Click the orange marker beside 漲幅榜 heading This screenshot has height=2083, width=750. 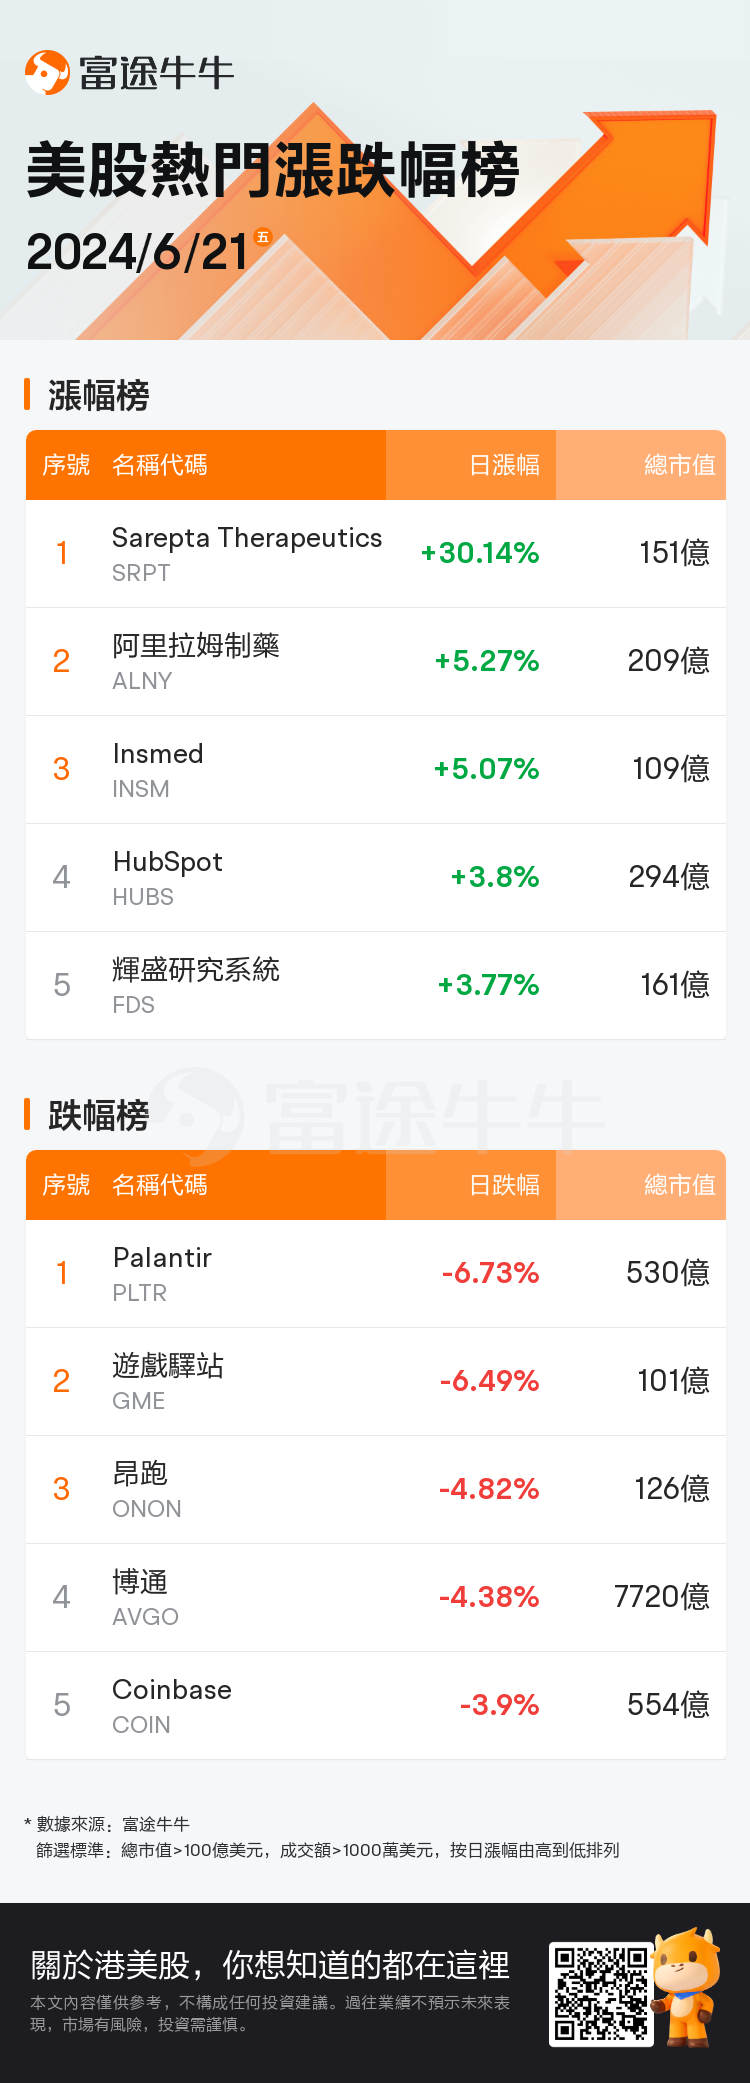(28, 394)
